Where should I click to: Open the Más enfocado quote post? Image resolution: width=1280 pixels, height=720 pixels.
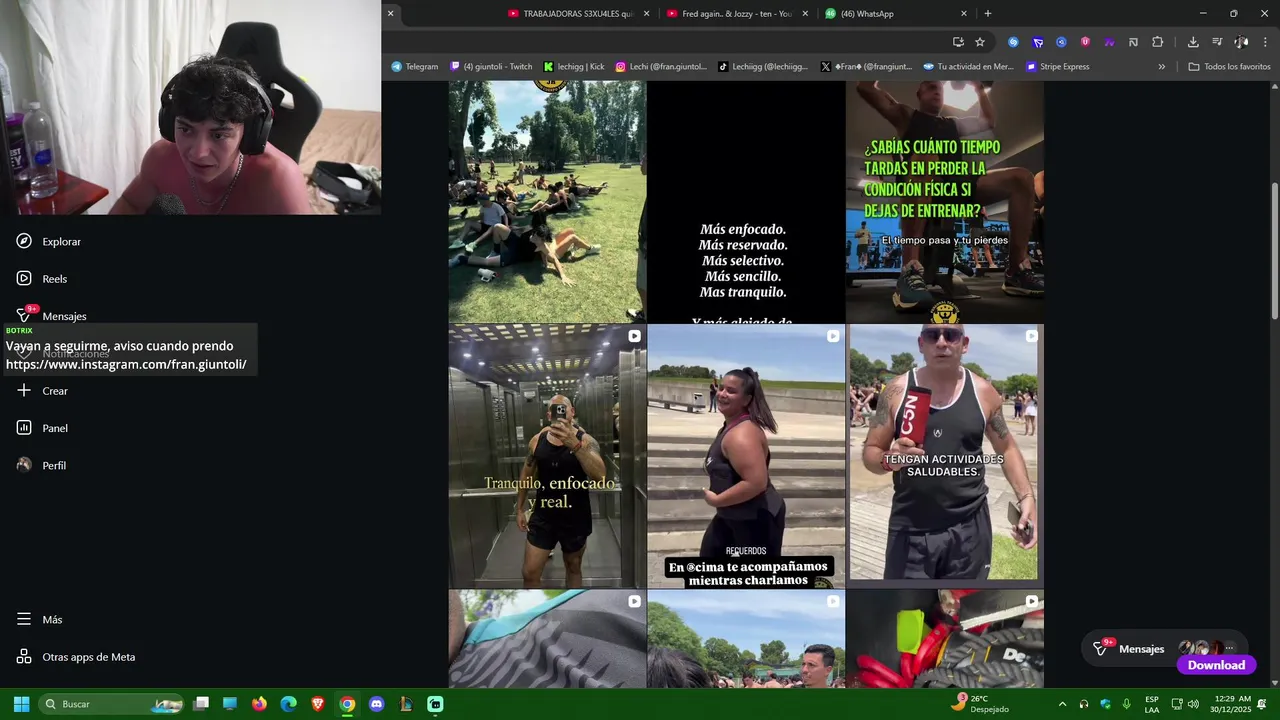point(746,201)
